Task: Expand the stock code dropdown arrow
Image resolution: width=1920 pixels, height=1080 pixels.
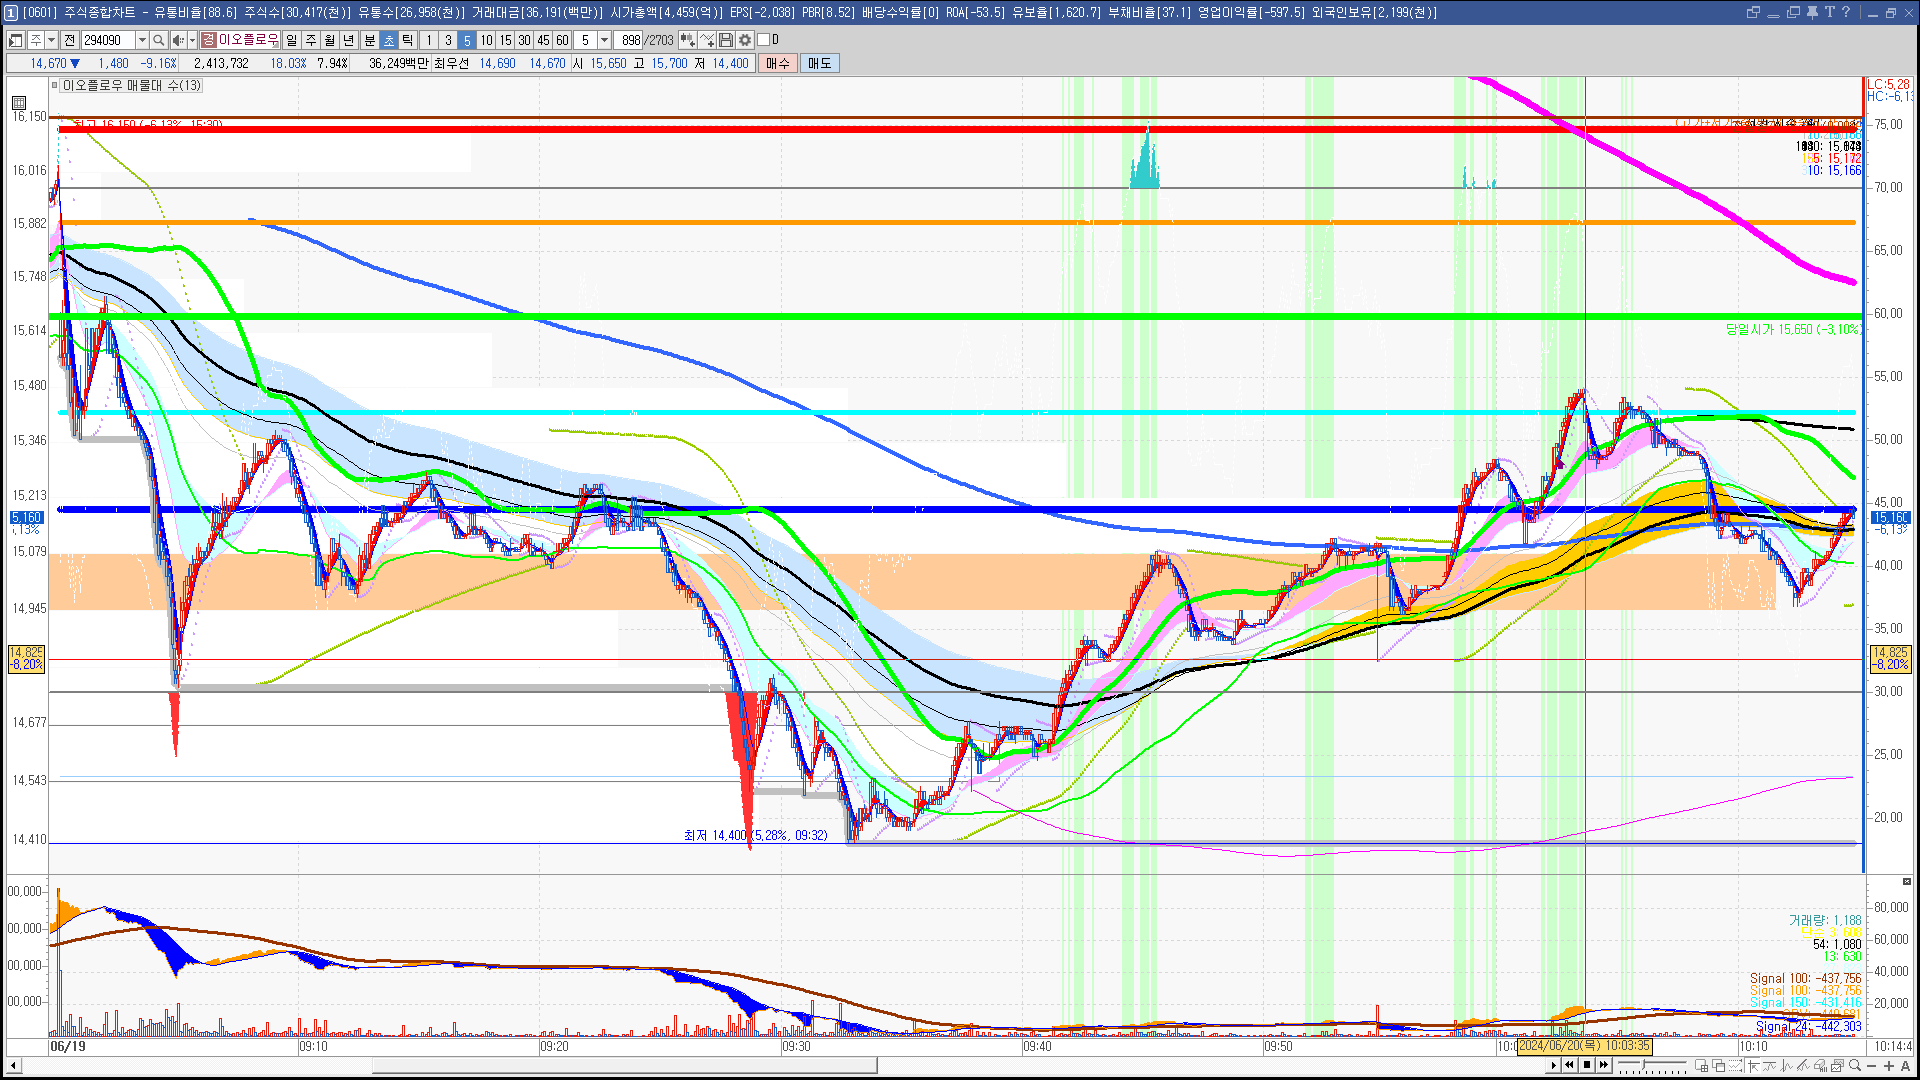Action: click(x=142, y=40)
